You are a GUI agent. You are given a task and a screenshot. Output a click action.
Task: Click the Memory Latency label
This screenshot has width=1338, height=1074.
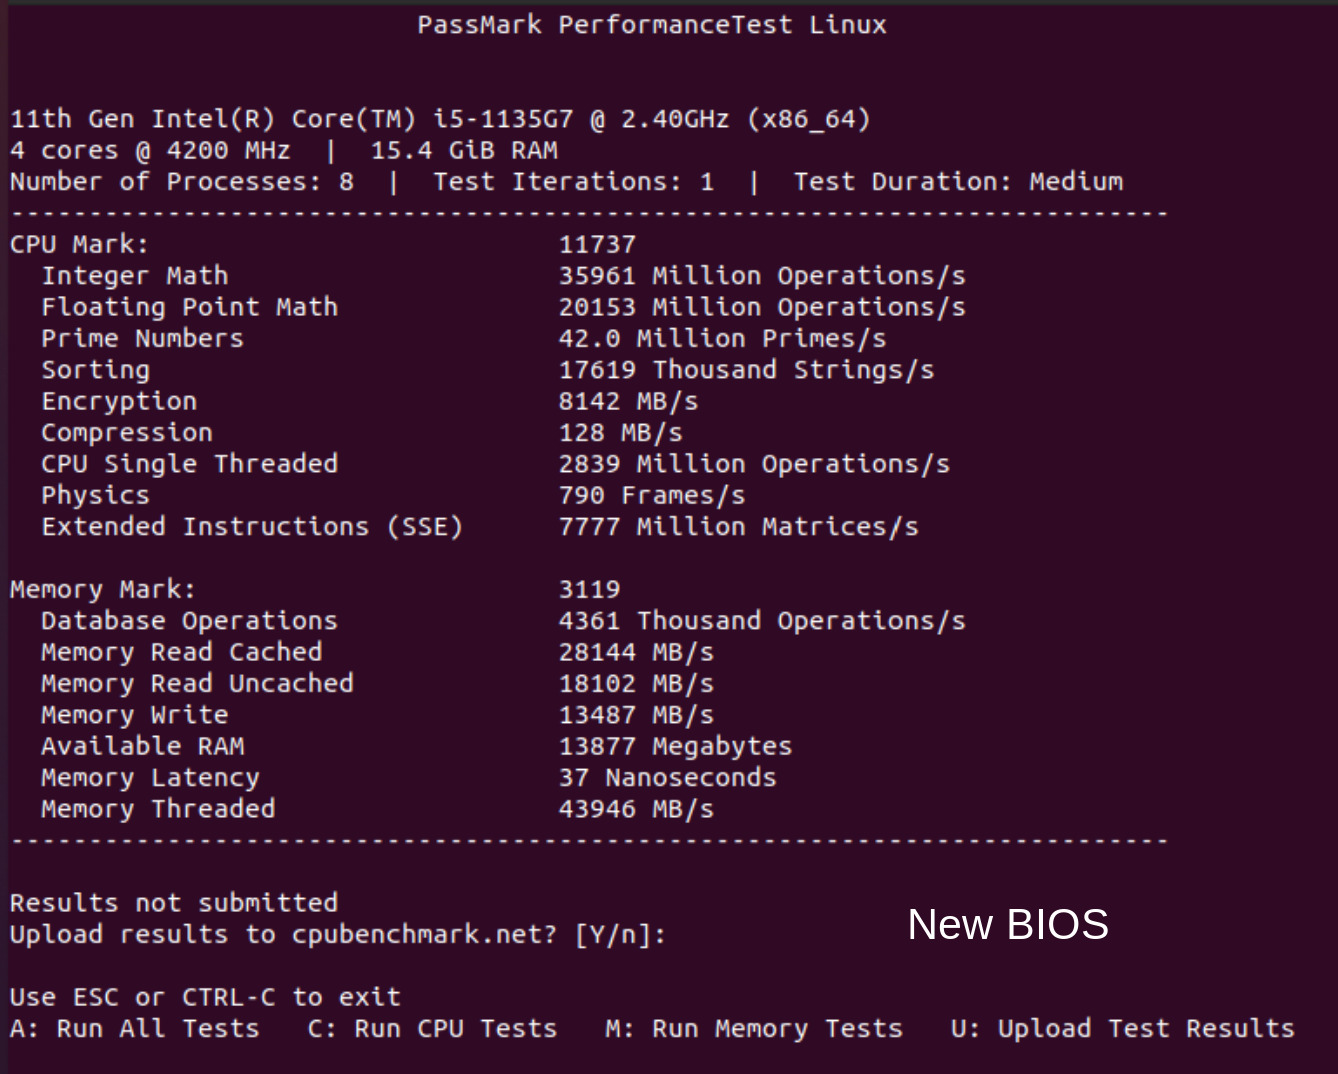[150, 778]
